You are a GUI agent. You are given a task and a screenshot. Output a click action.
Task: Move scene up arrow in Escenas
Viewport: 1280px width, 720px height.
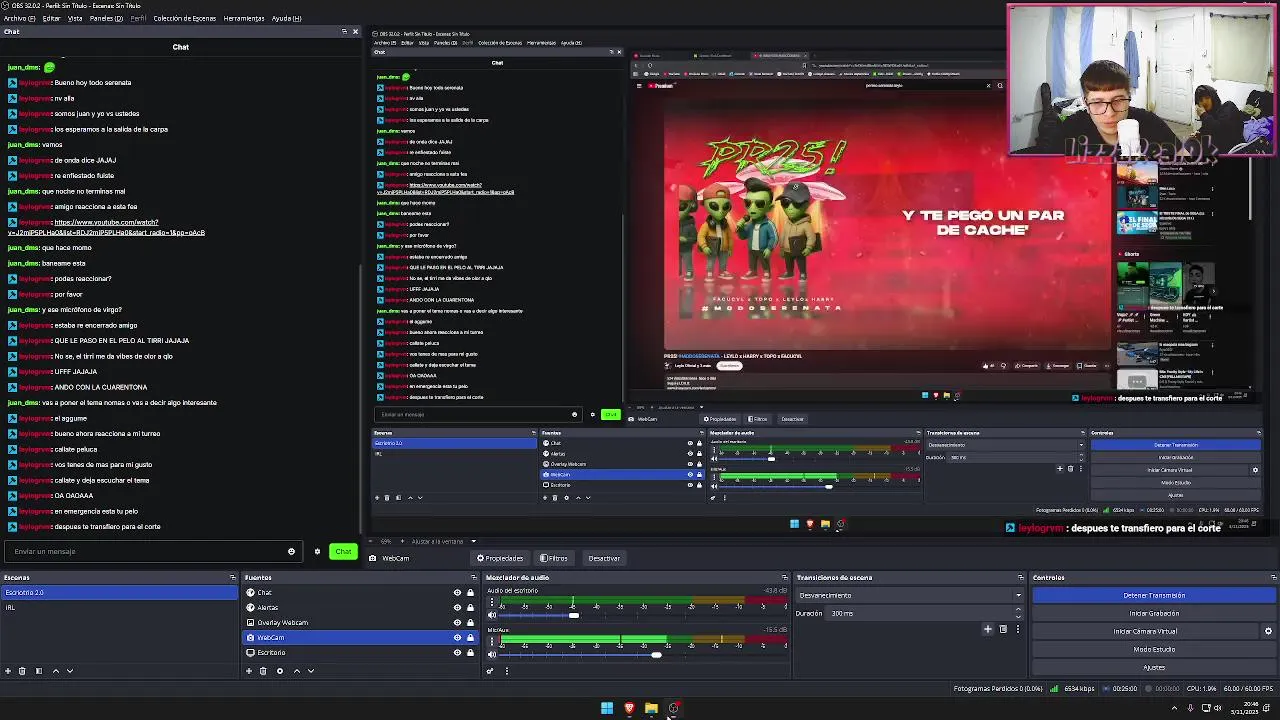(x=55, y=671)
